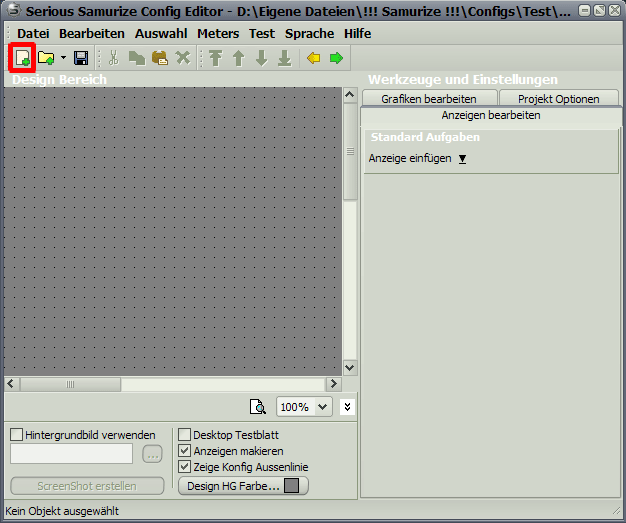Click the gray design background swatch
The image size is (626, 523).
coord(291,486)
